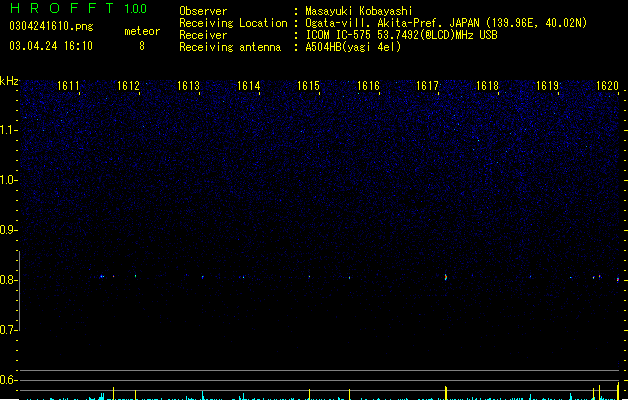Click the 1620 time label

tap(607, 86)
